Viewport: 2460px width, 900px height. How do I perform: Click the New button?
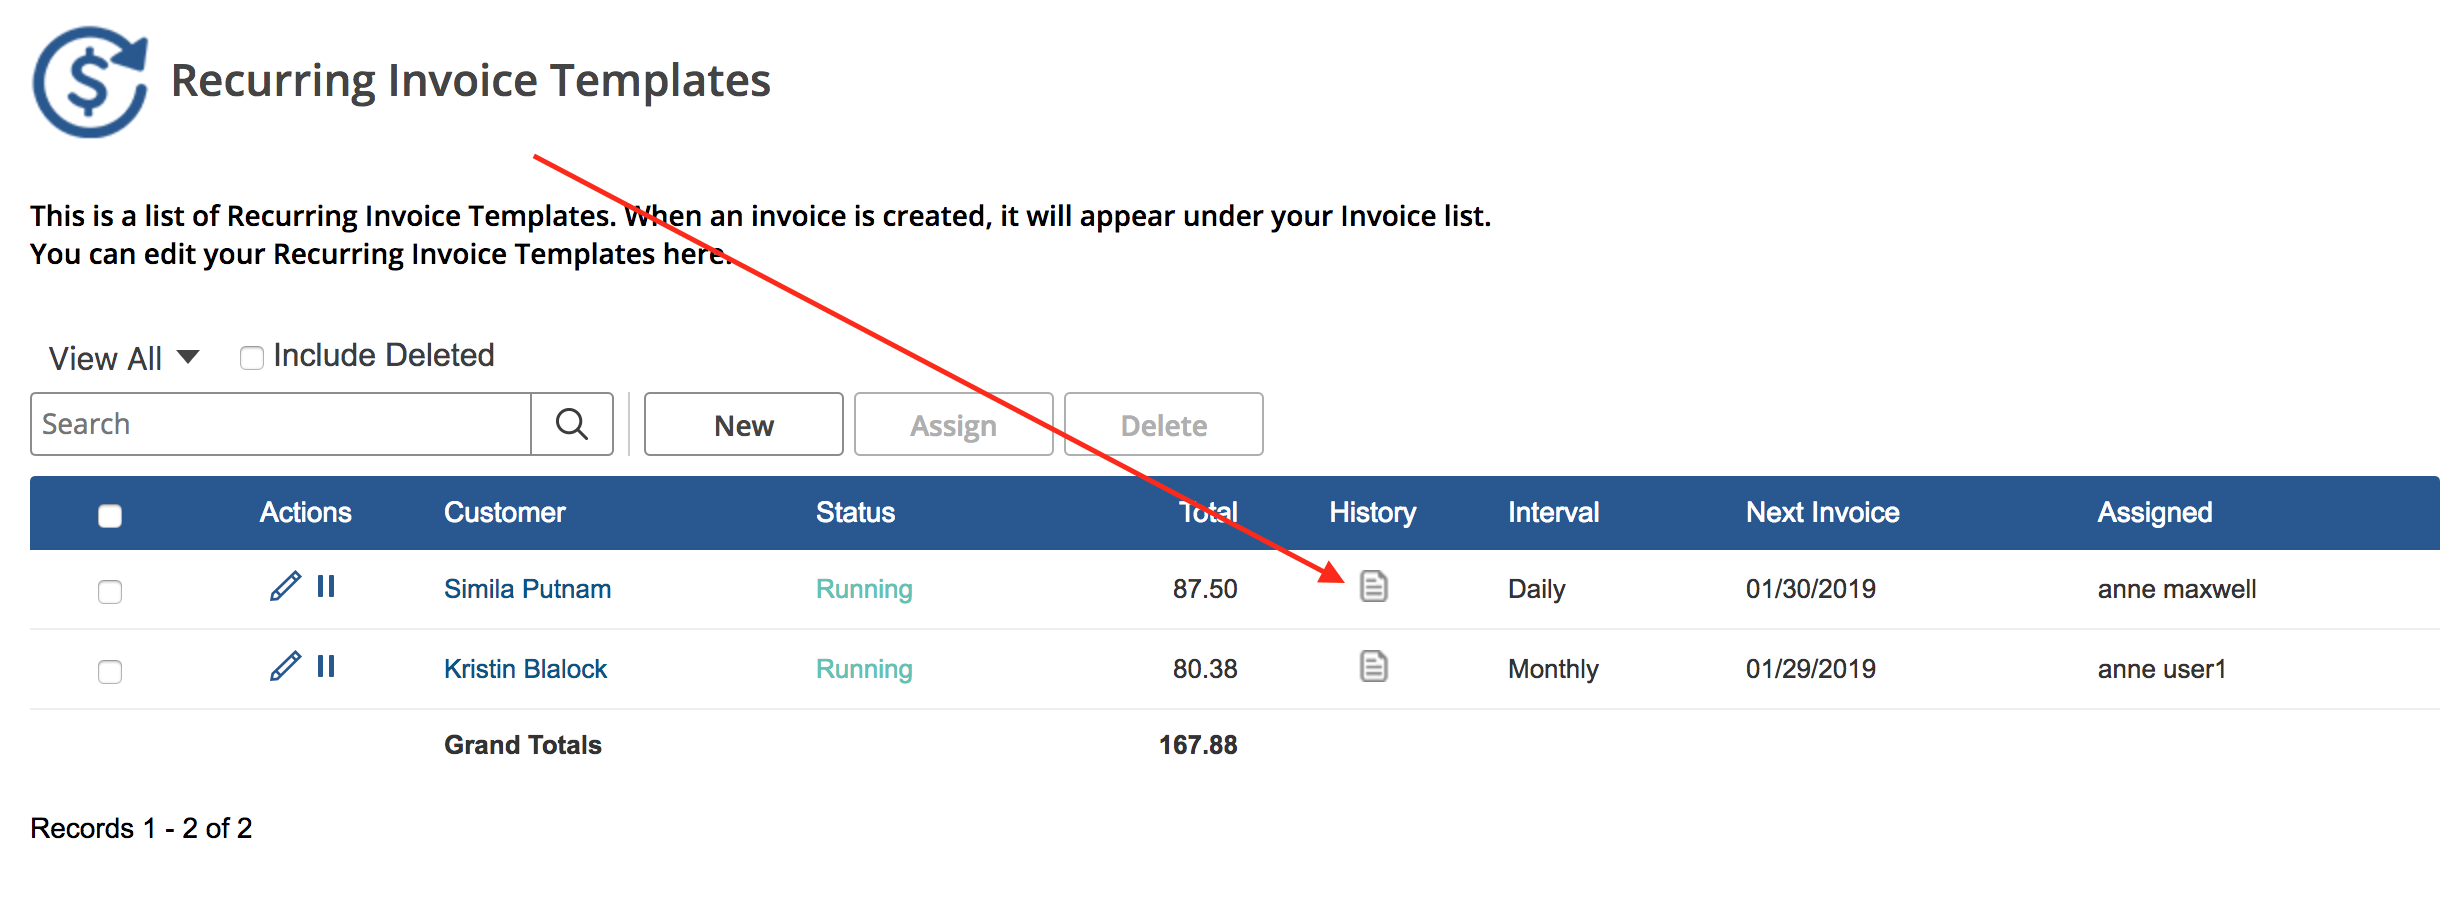pos(743,424)
